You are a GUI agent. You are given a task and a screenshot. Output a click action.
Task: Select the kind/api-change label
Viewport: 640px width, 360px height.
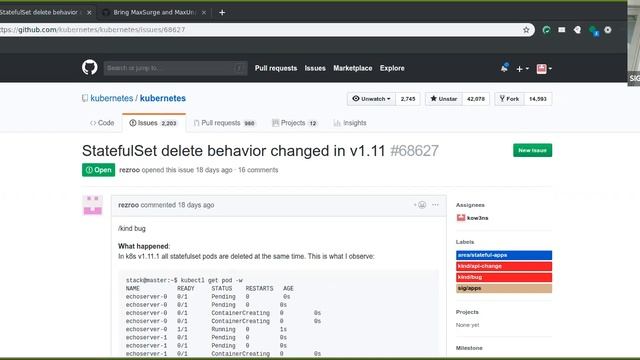[x=504, y=266]
